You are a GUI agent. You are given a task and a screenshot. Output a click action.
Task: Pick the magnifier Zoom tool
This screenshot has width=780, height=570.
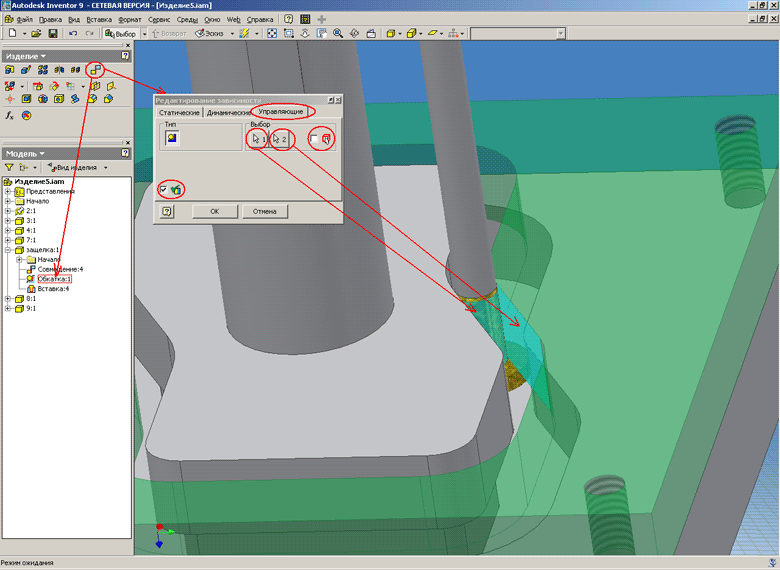tap(338, 33)
